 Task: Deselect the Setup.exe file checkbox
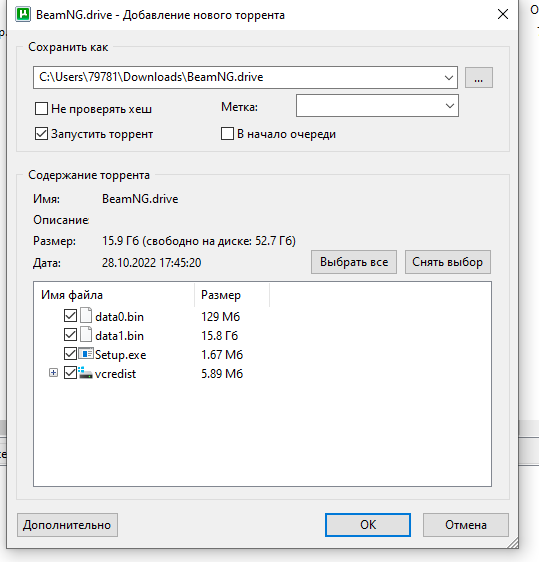point(70,354)
